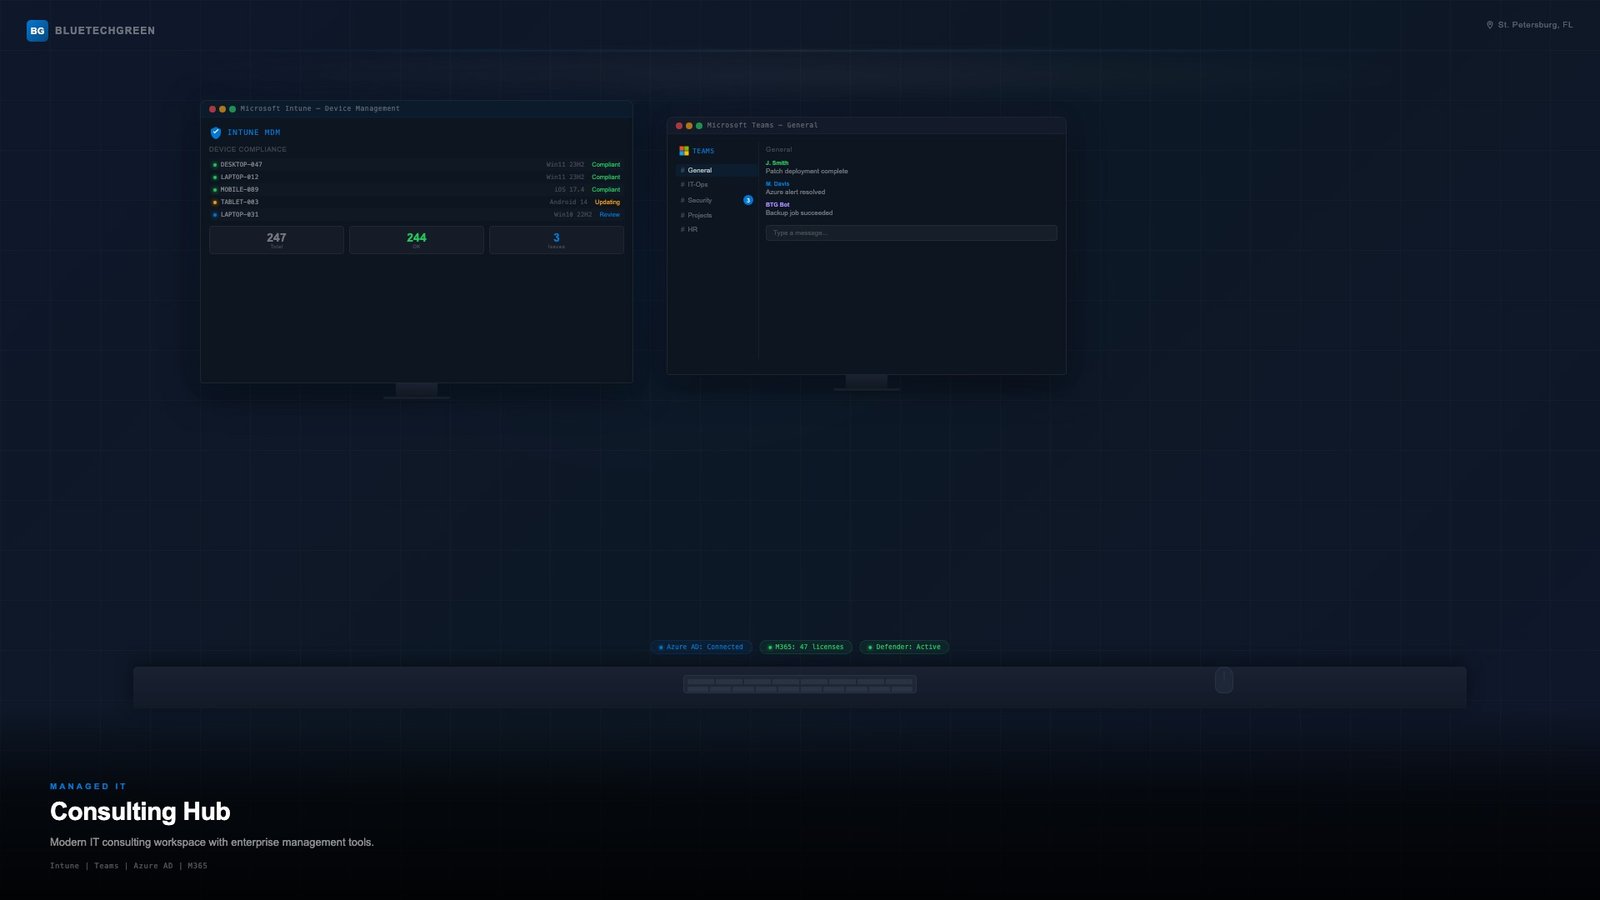
Task: Click the Defender: Active status pill
Action: (904, 647)
